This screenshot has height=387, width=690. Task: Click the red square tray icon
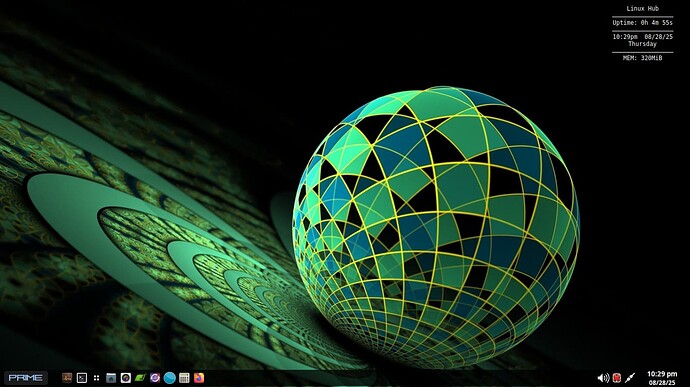[x=617, y=378]
